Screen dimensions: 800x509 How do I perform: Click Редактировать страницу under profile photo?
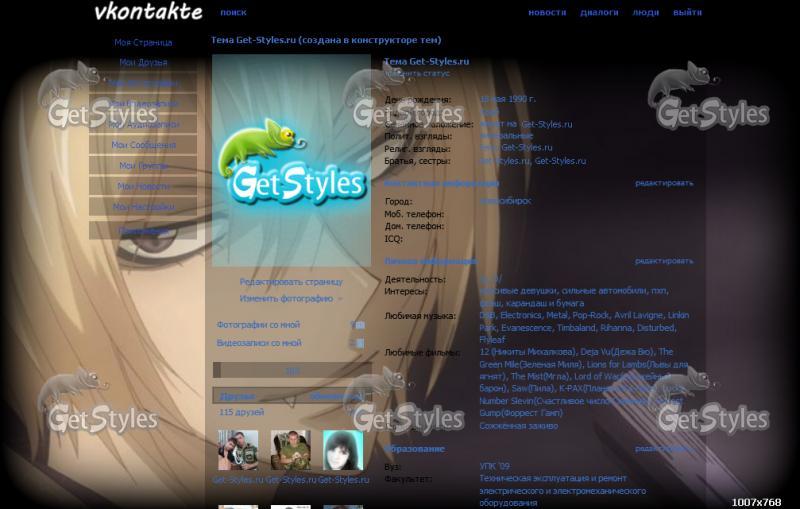(x=290, y=282)
